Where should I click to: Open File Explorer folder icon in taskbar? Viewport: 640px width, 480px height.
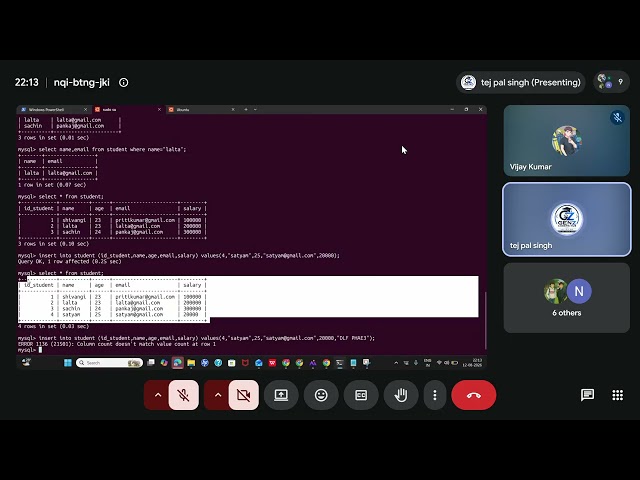pyautogui.click(x=191, y=362)
